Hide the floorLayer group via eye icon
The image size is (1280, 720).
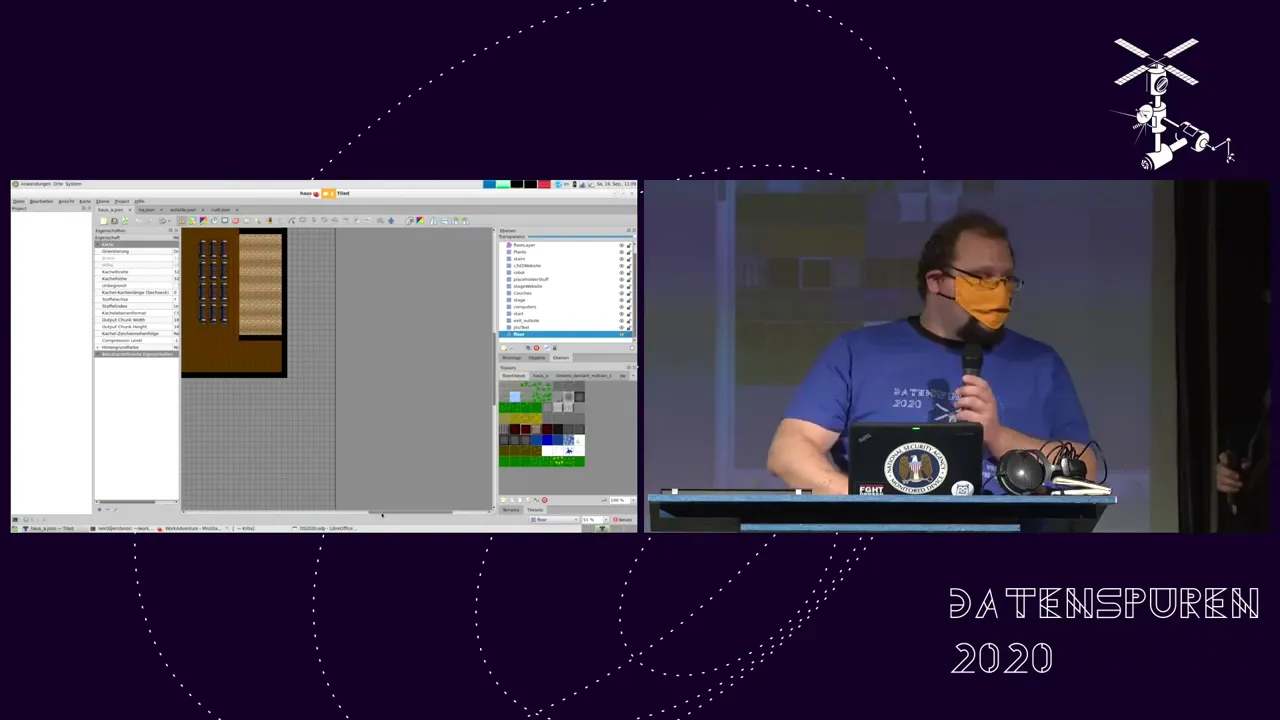[621, 245]
